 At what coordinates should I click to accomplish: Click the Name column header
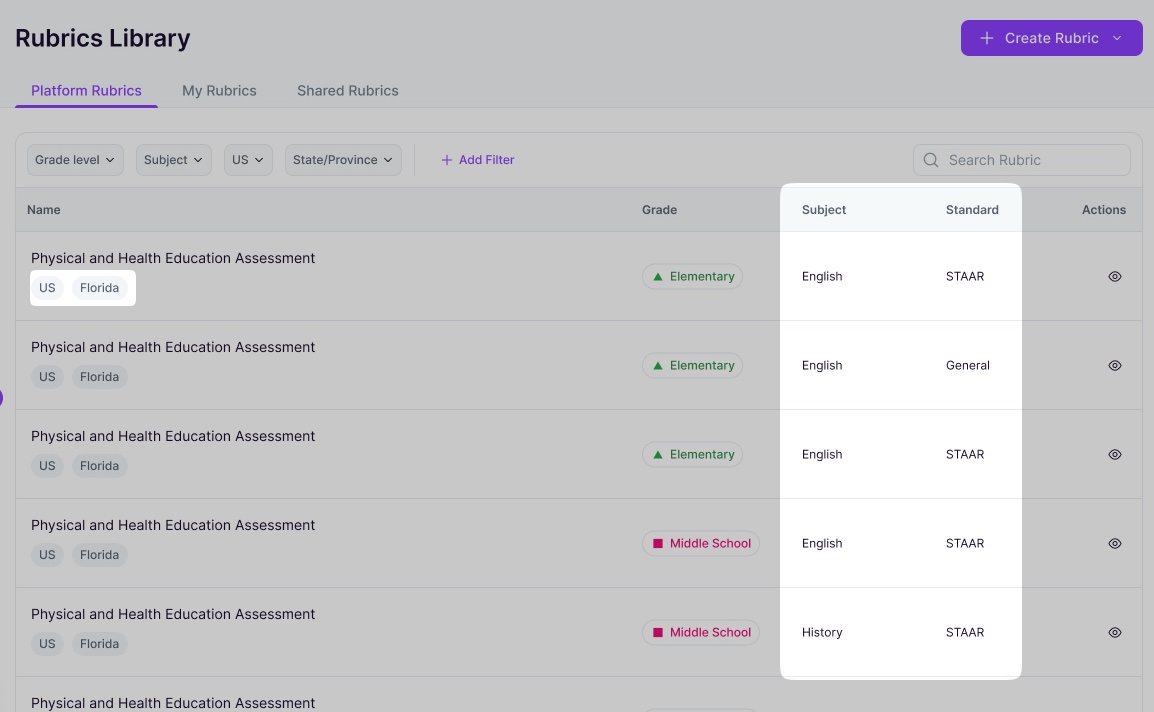pos(43,210)
